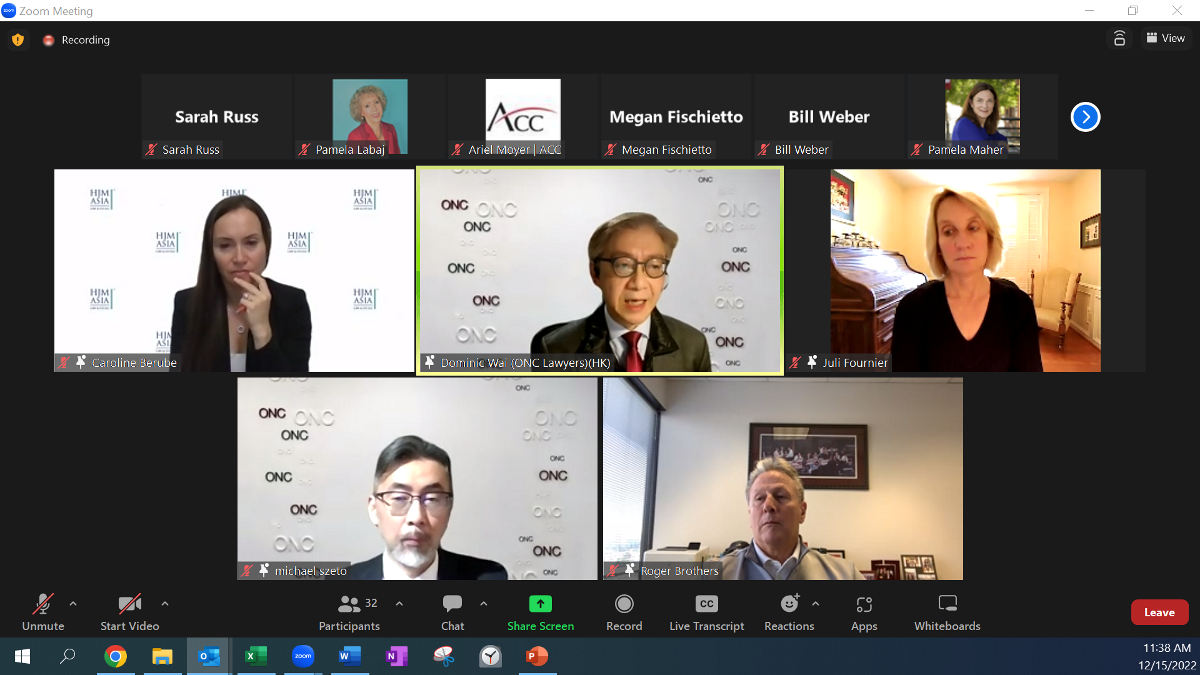Click Dominic Wai's active speaker video
This screenshot has width=1200, height=675.
coord(600,270)
